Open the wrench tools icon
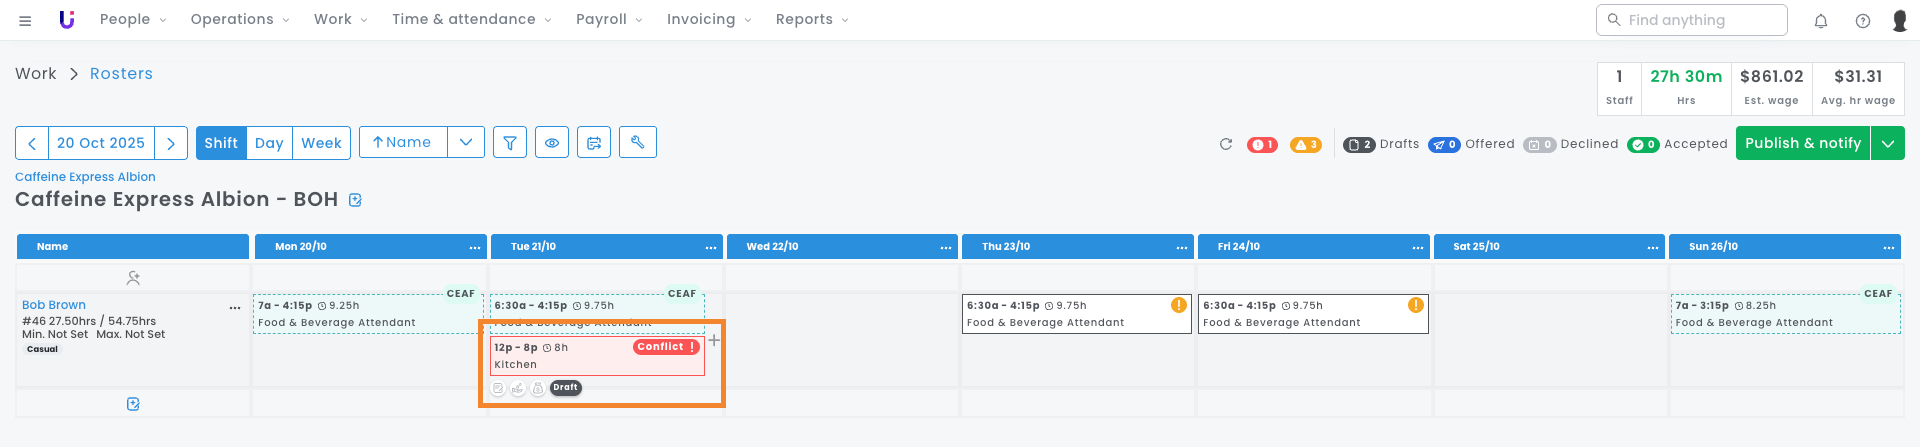 pos(637,143)
